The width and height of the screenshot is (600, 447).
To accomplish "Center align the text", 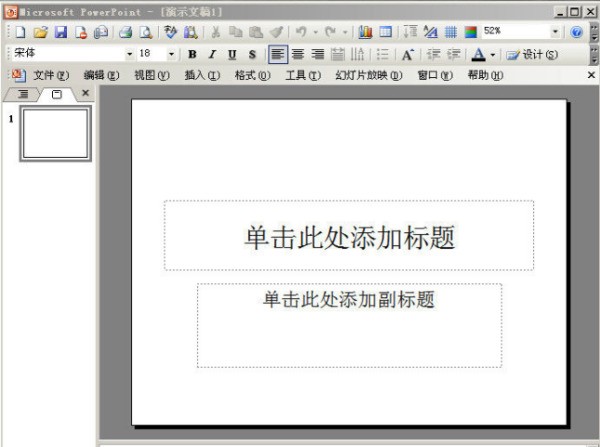I will click(x=298, y=54).
